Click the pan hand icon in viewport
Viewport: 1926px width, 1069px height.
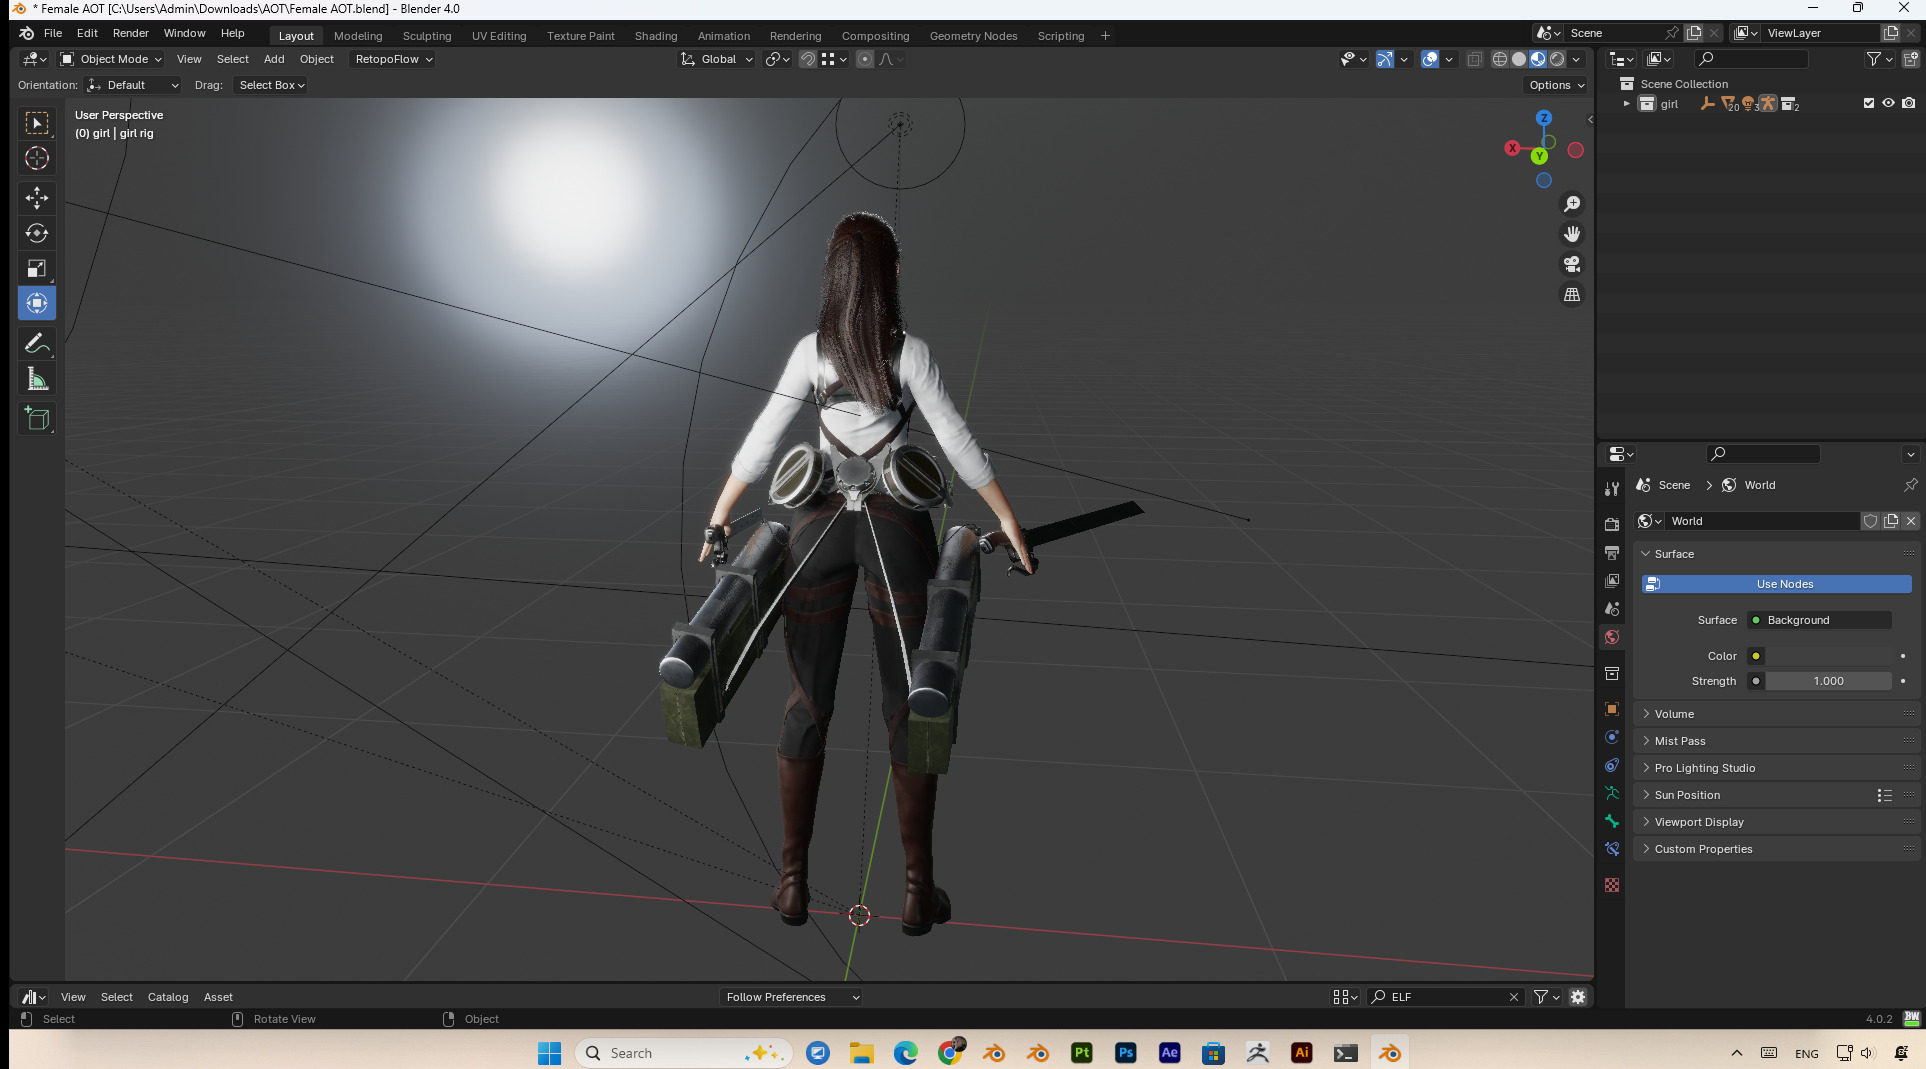1572,234
